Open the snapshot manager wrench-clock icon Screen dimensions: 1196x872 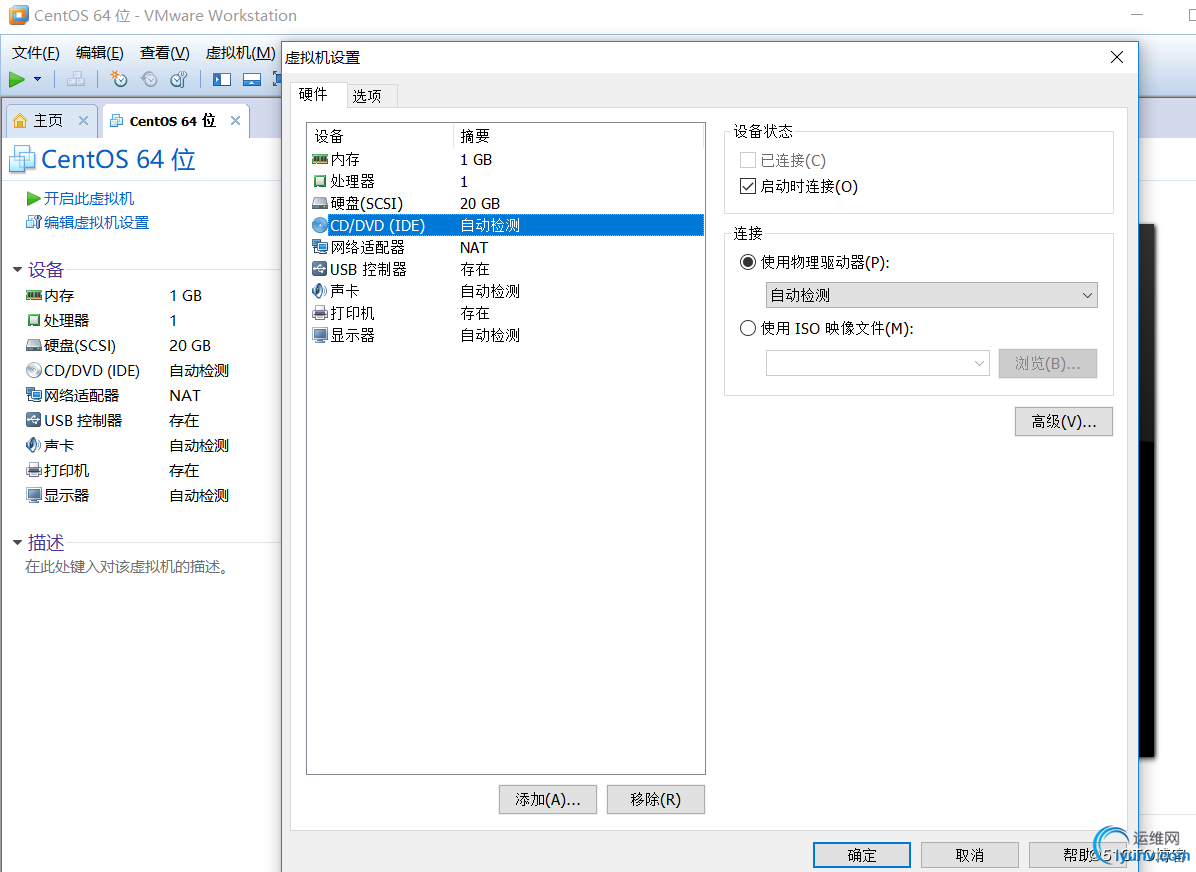(179, 79)
